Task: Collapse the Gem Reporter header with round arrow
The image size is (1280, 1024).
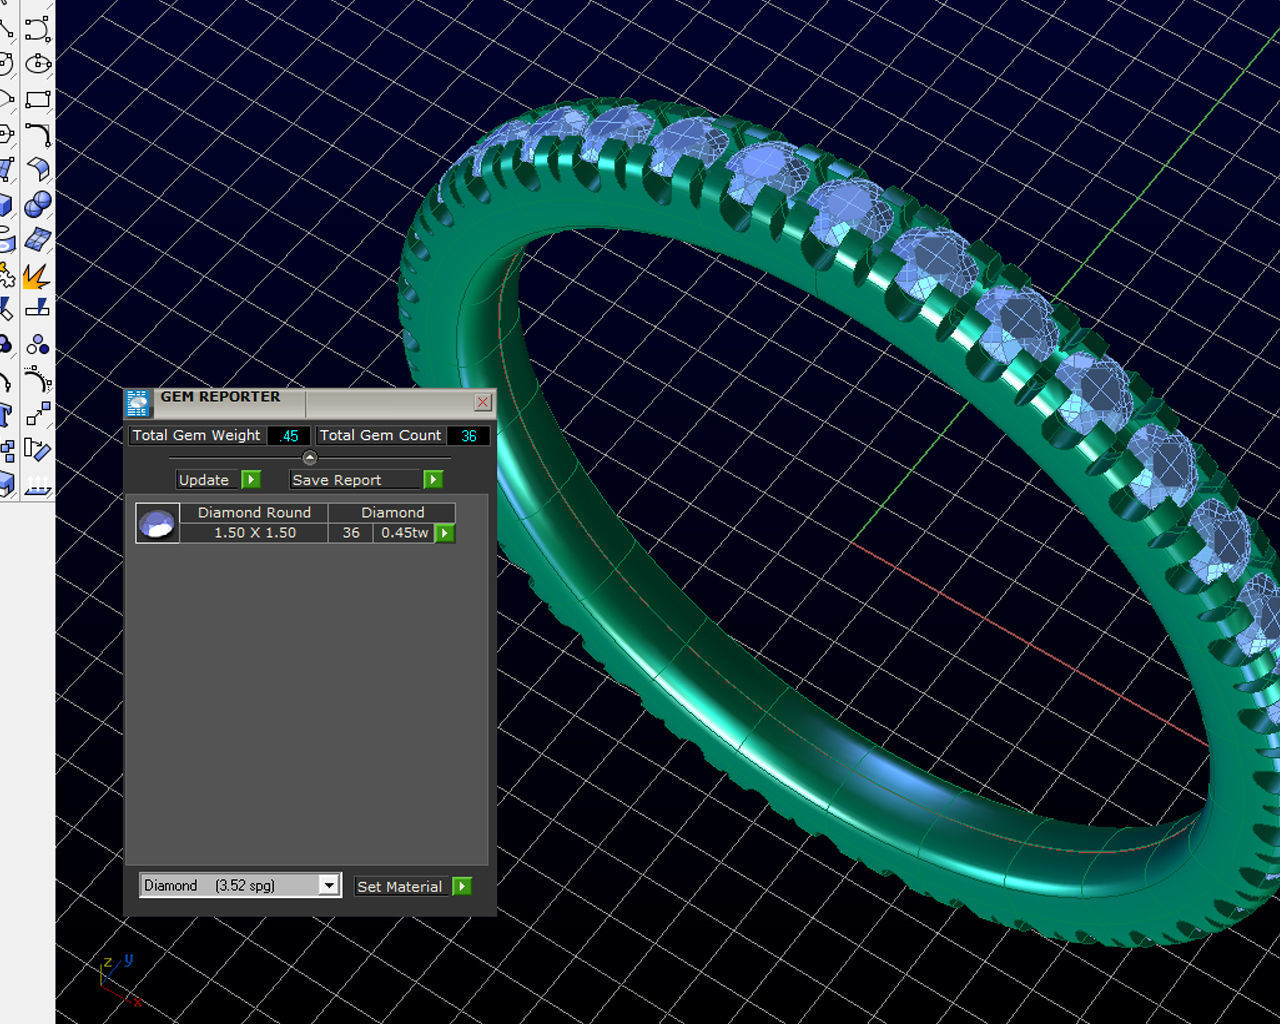Action: click(x=309, y=458)
